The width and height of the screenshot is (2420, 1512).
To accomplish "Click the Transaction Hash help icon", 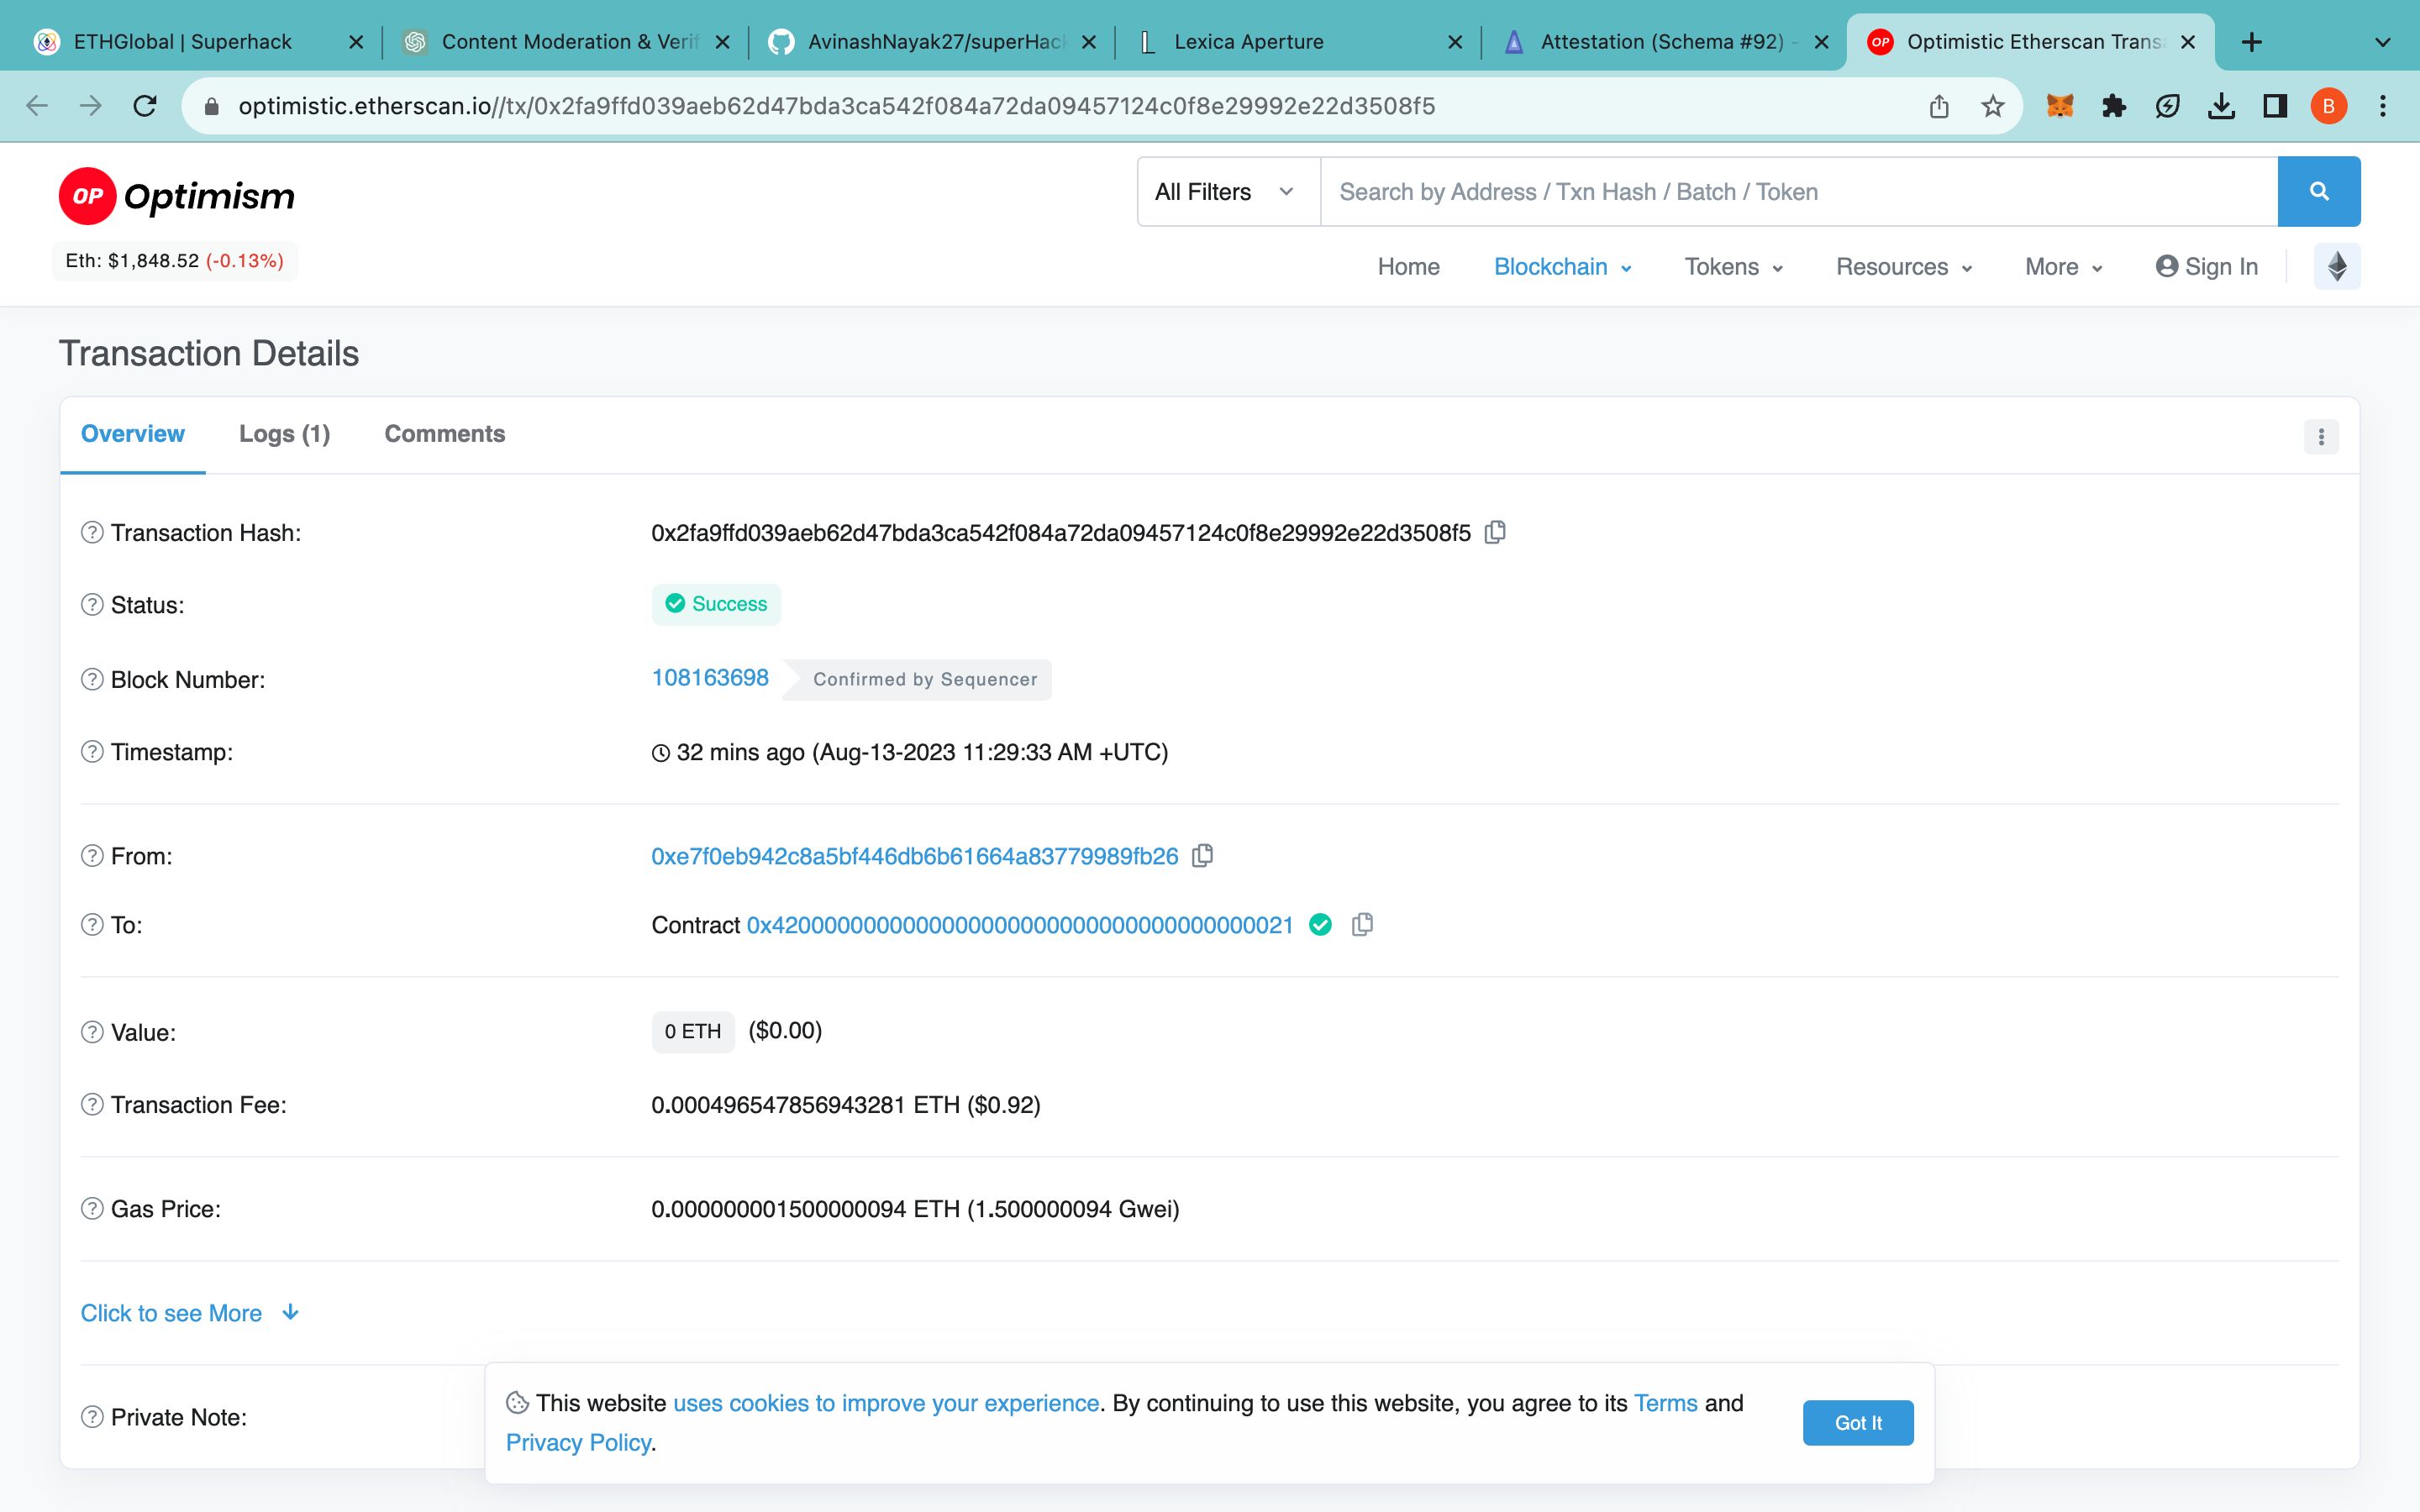I will tap(92, 532).
